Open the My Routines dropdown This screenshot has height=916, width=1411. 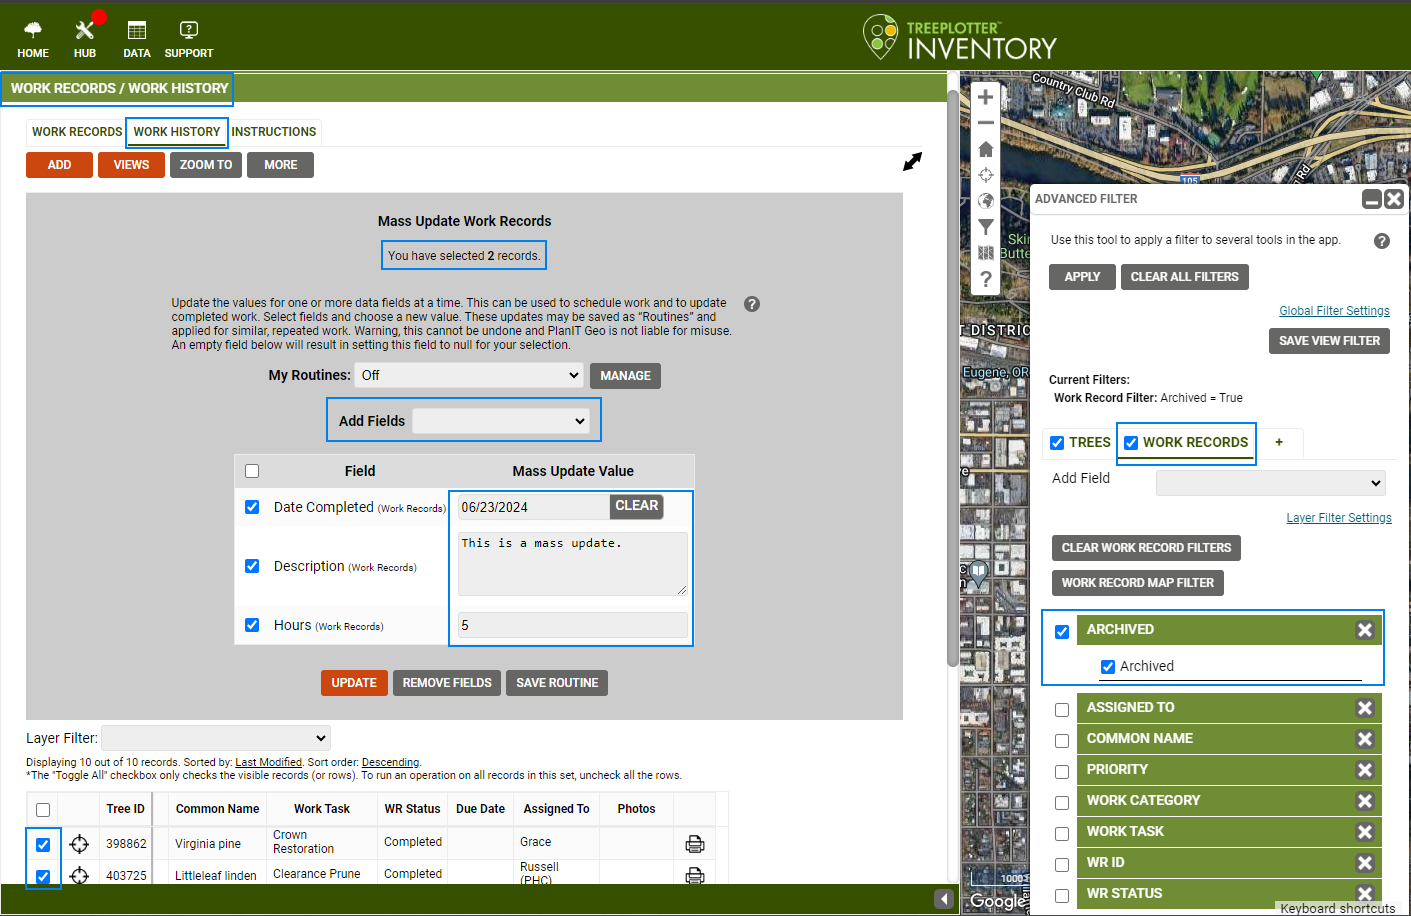click(x=469, y=375)
